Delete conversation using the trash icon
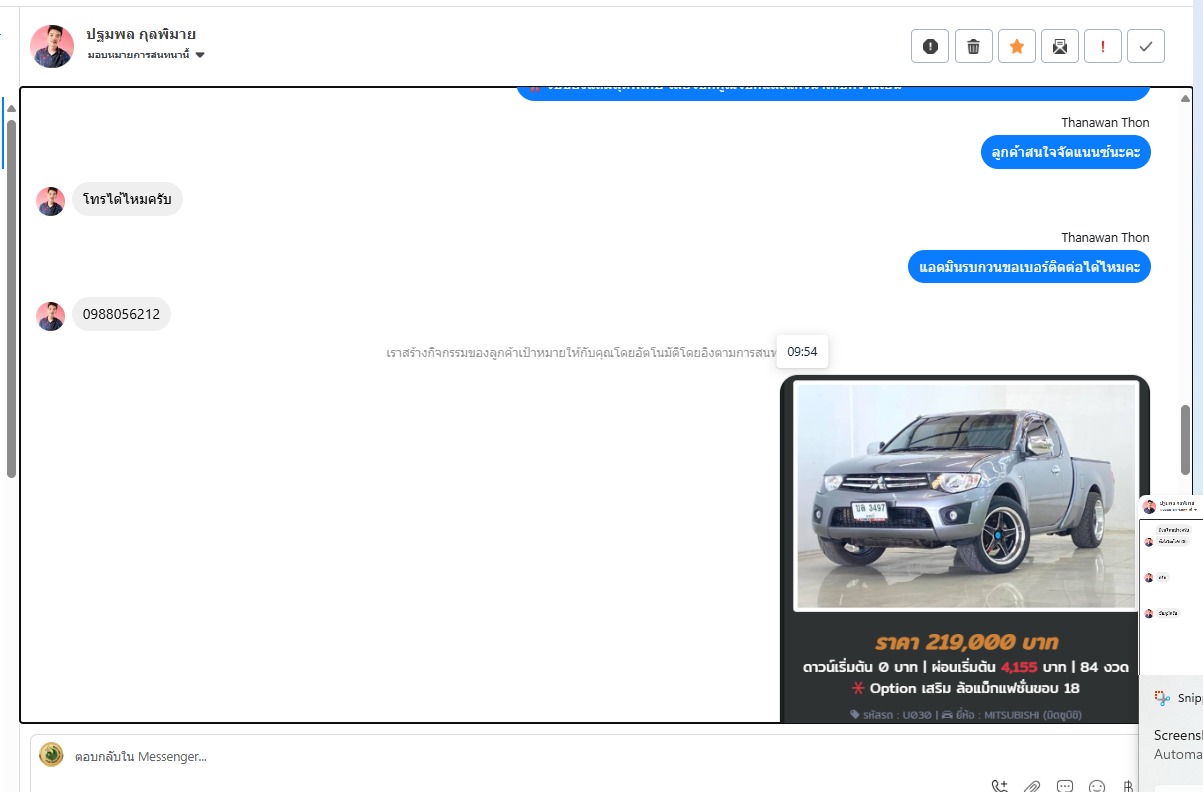Image resolution: width=1203 pixels, height=792 pixels. point(973,46)
